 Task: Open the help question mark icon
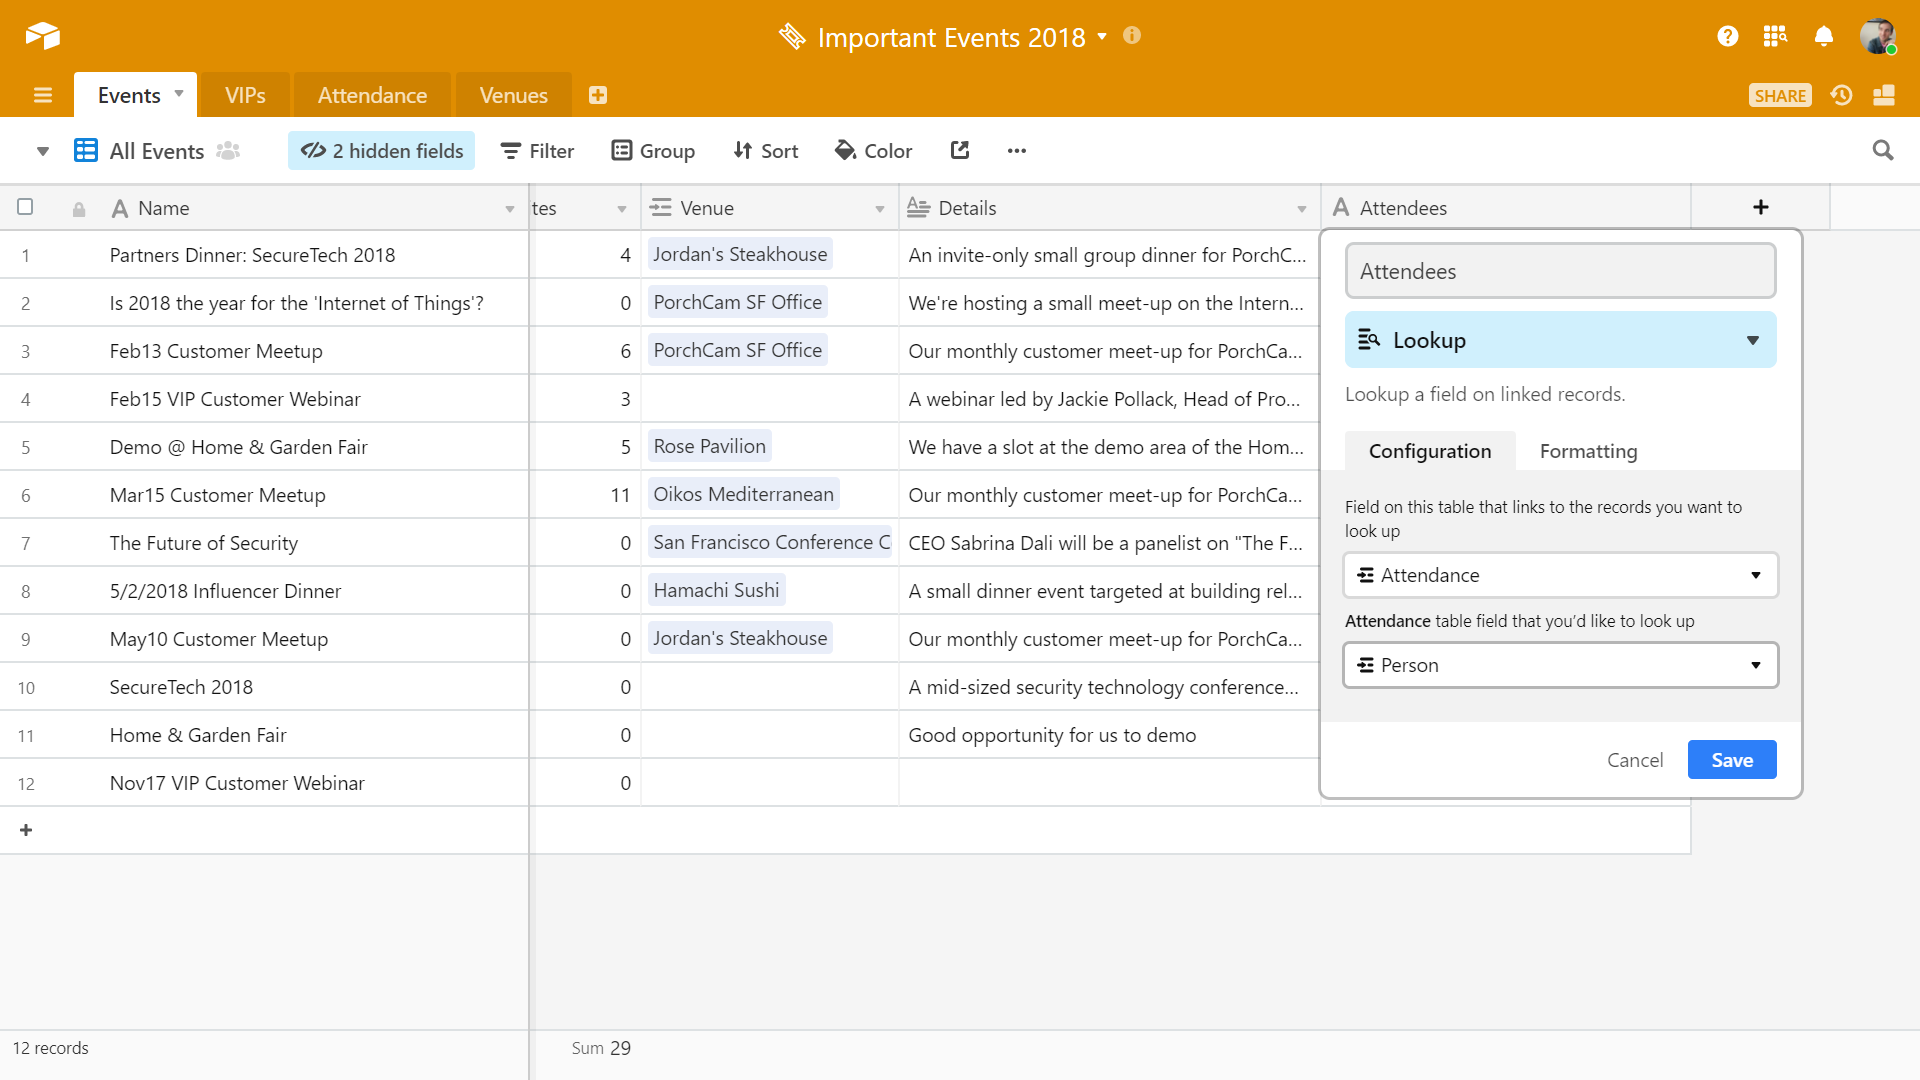tap(1727, 36)
